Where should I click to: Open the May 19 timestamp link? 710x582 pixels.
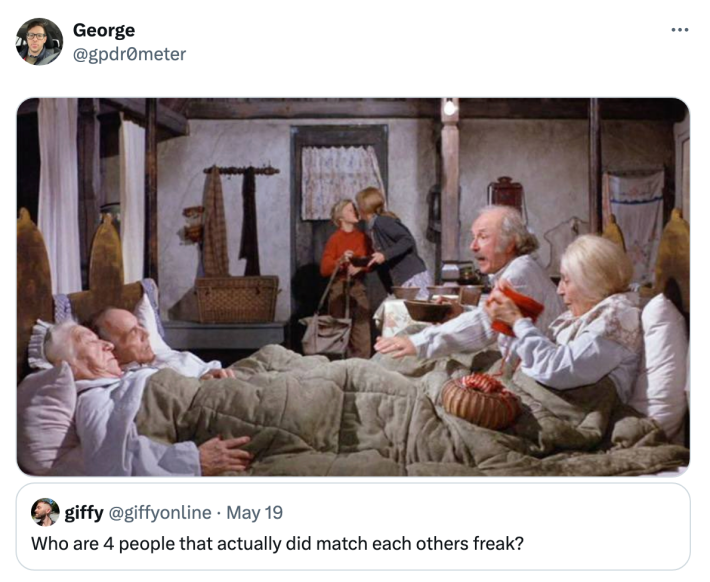tap(254, 513)
